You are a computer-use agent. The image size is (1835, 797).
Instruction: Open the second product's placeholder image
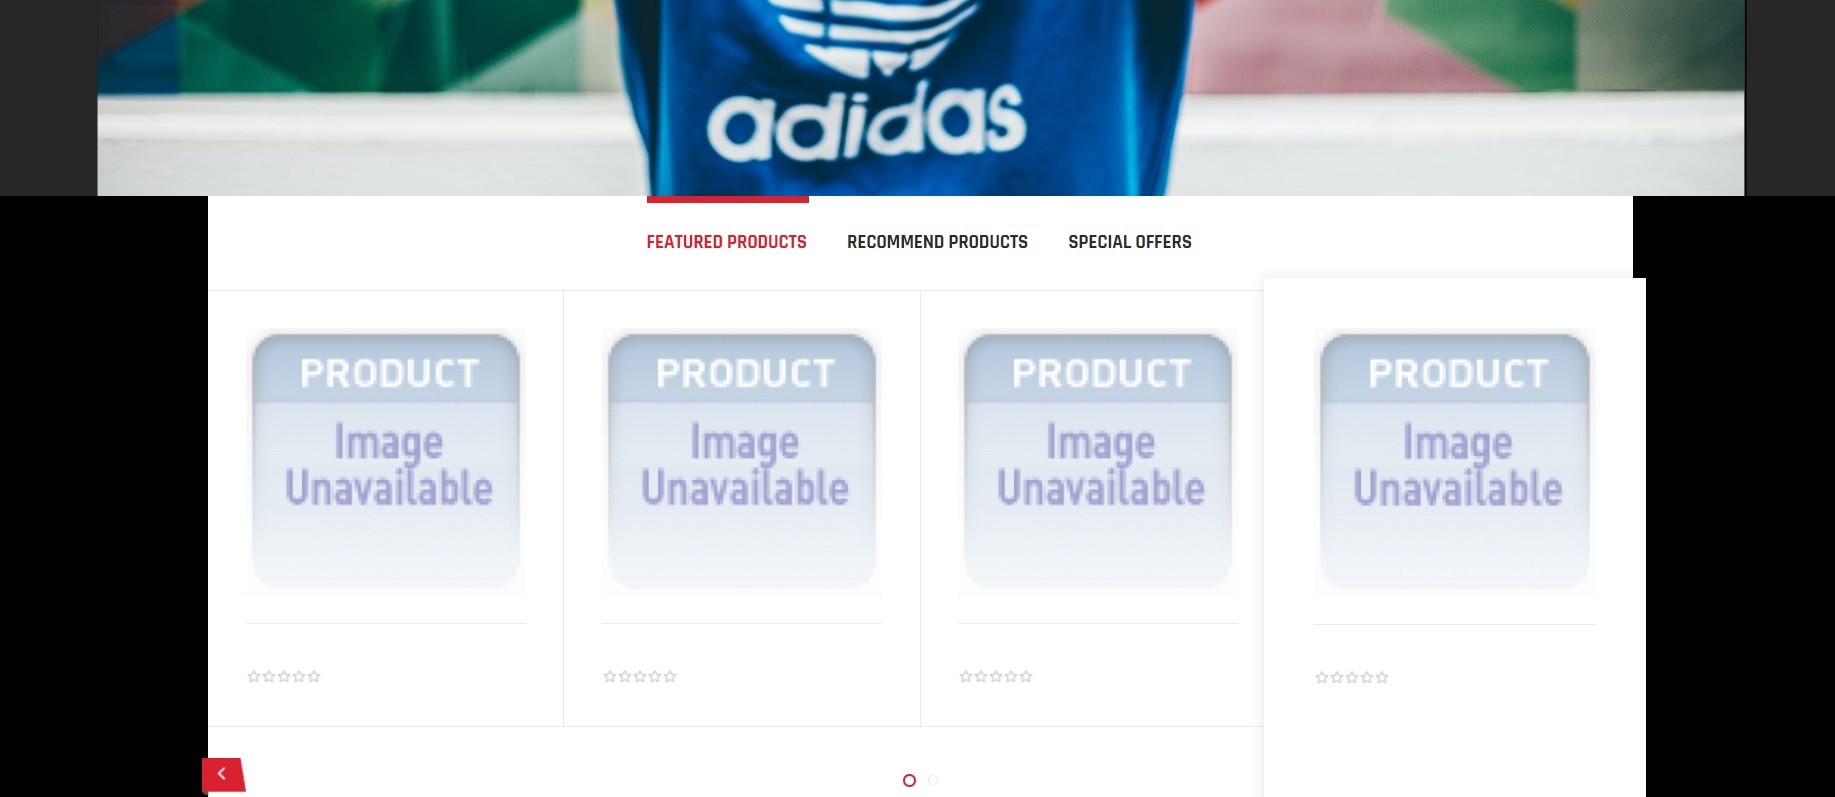point(742,462)
